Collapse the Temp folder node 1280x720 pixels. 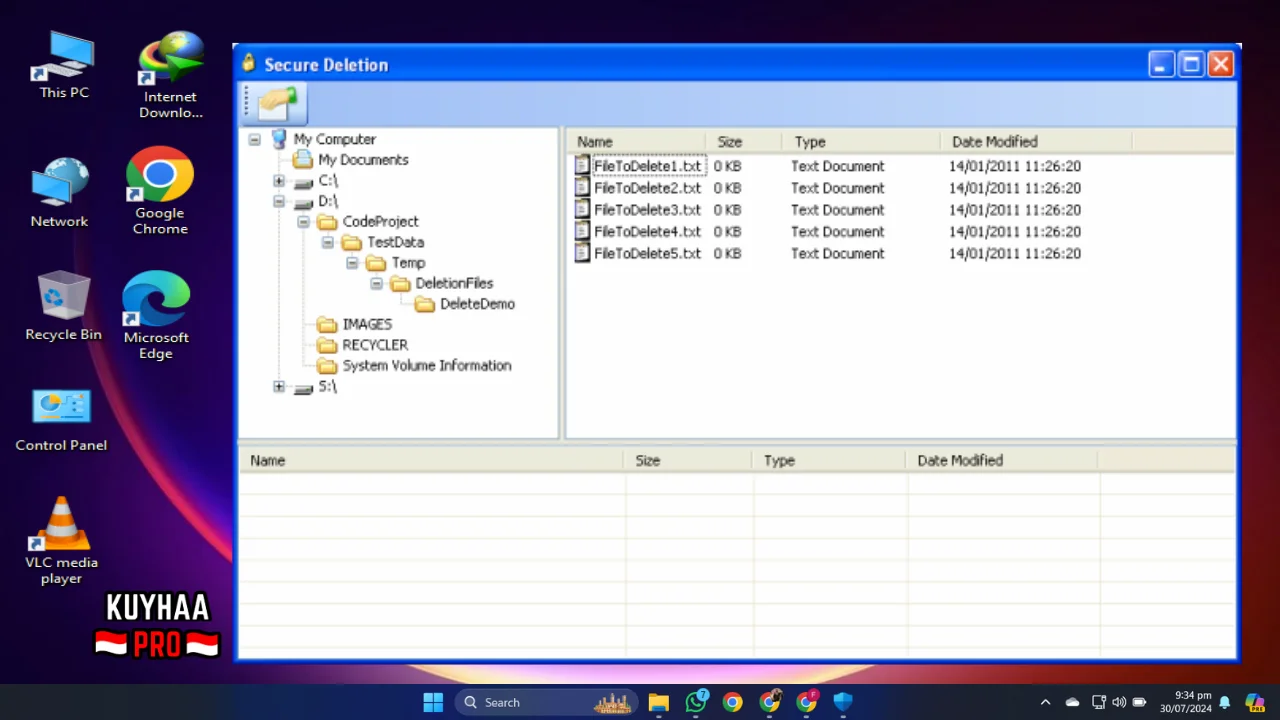click(x=352, y=263)
